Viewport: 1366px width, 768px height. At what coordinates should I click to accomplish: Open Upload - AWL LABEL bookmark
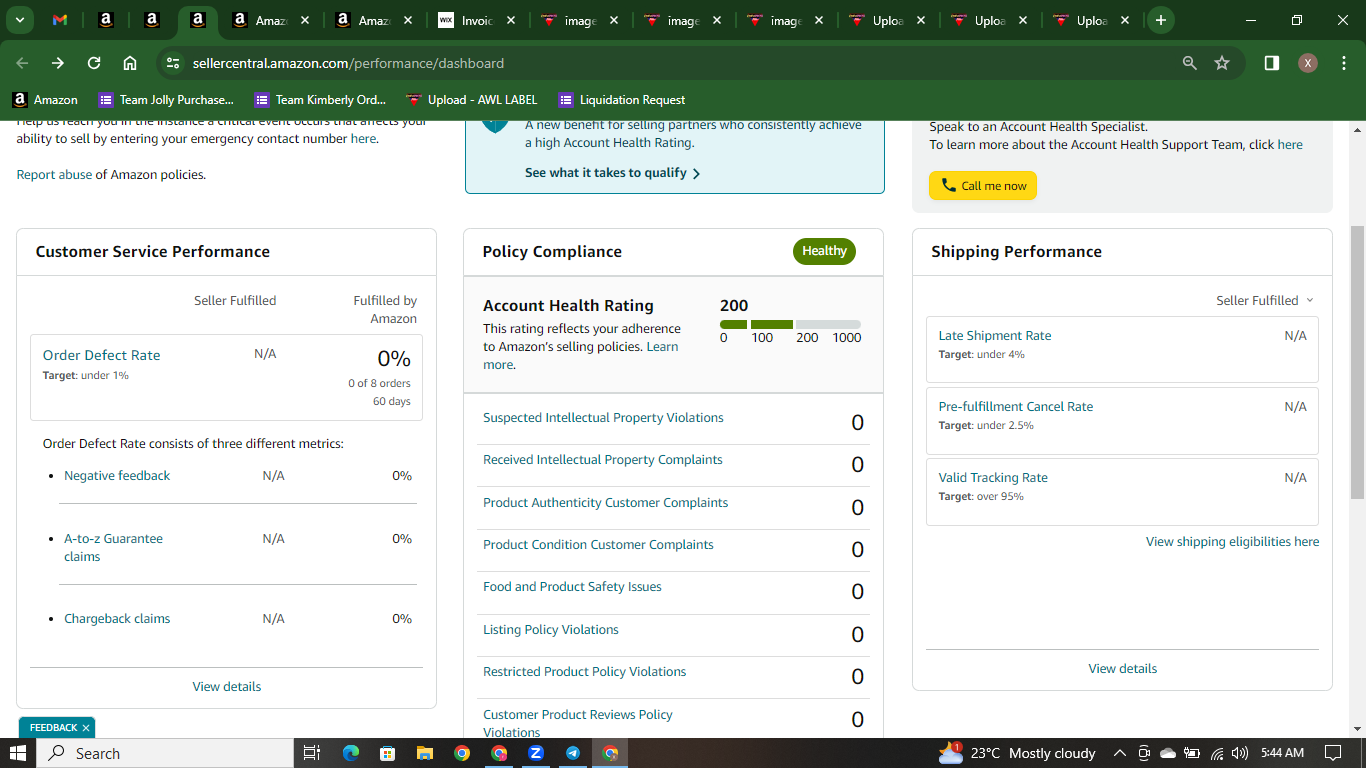tap(472, 100)
